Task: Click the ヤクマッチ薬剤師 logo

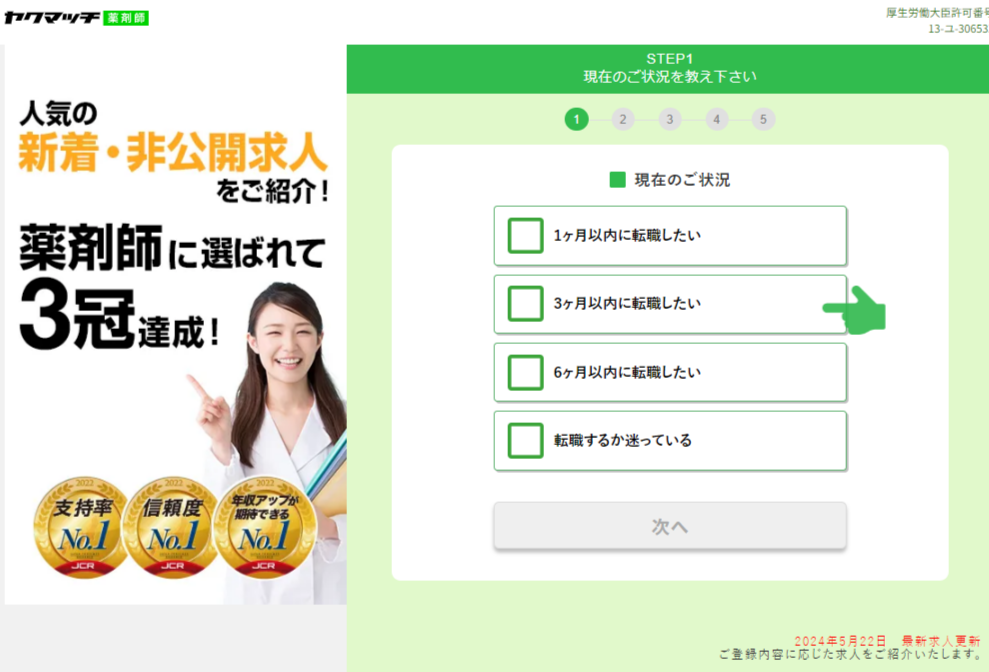Action: point(76,18)
